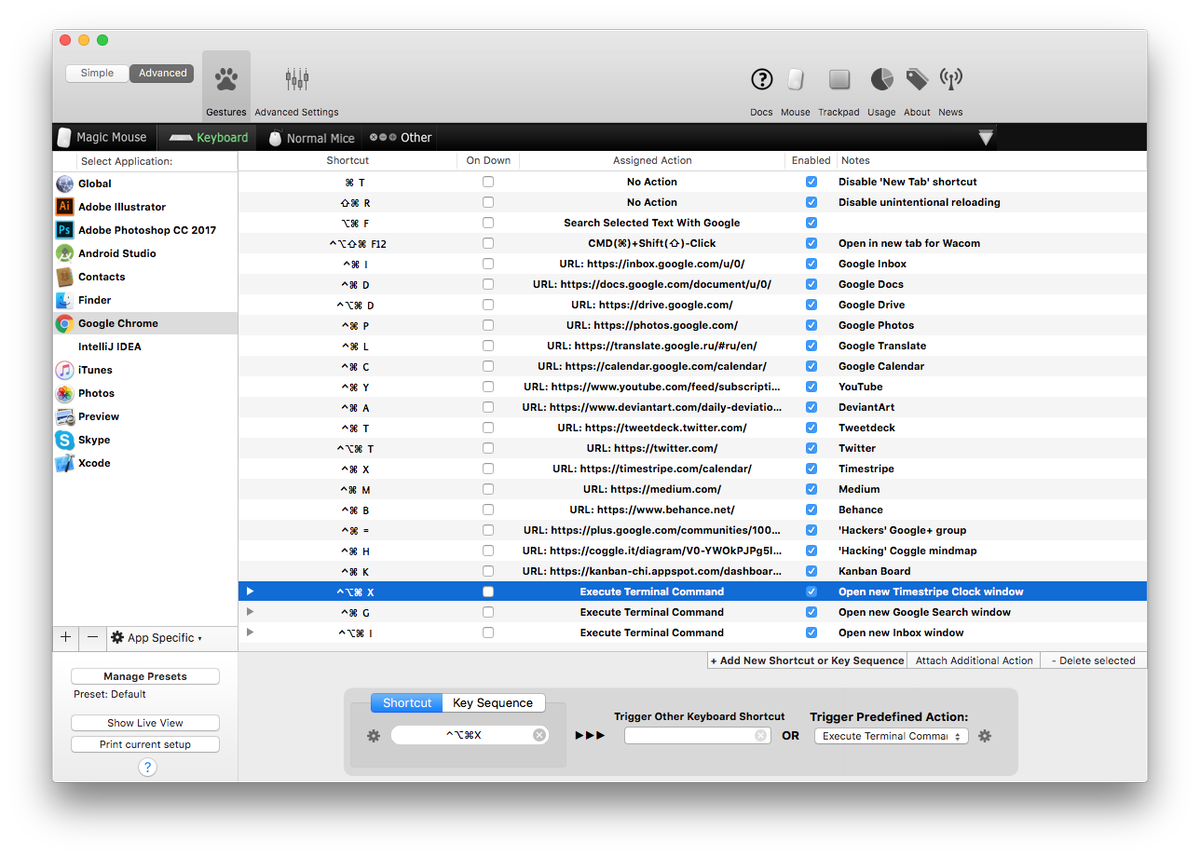
Task: Open the Trackpad settings icon
Action: click(838, 80)
